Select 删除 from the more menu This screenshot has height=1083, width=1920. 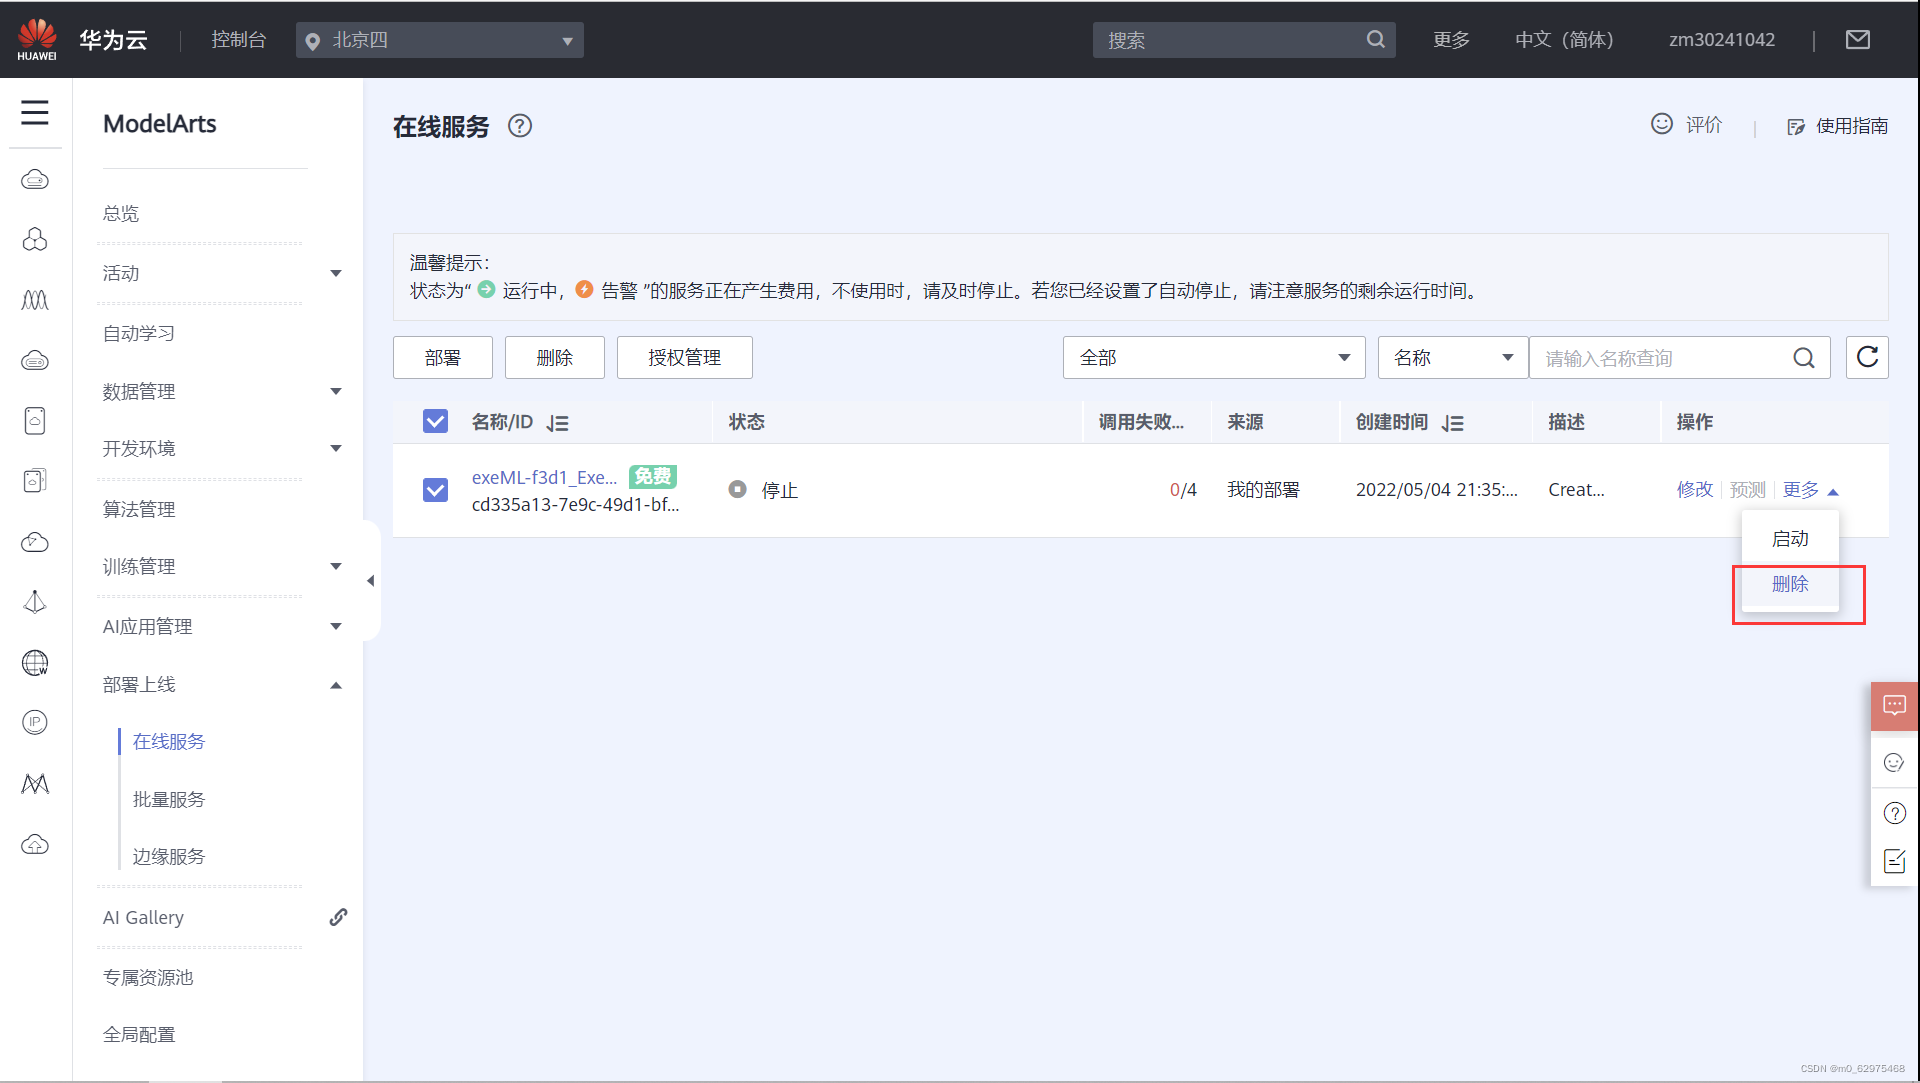click(1790, 584)
